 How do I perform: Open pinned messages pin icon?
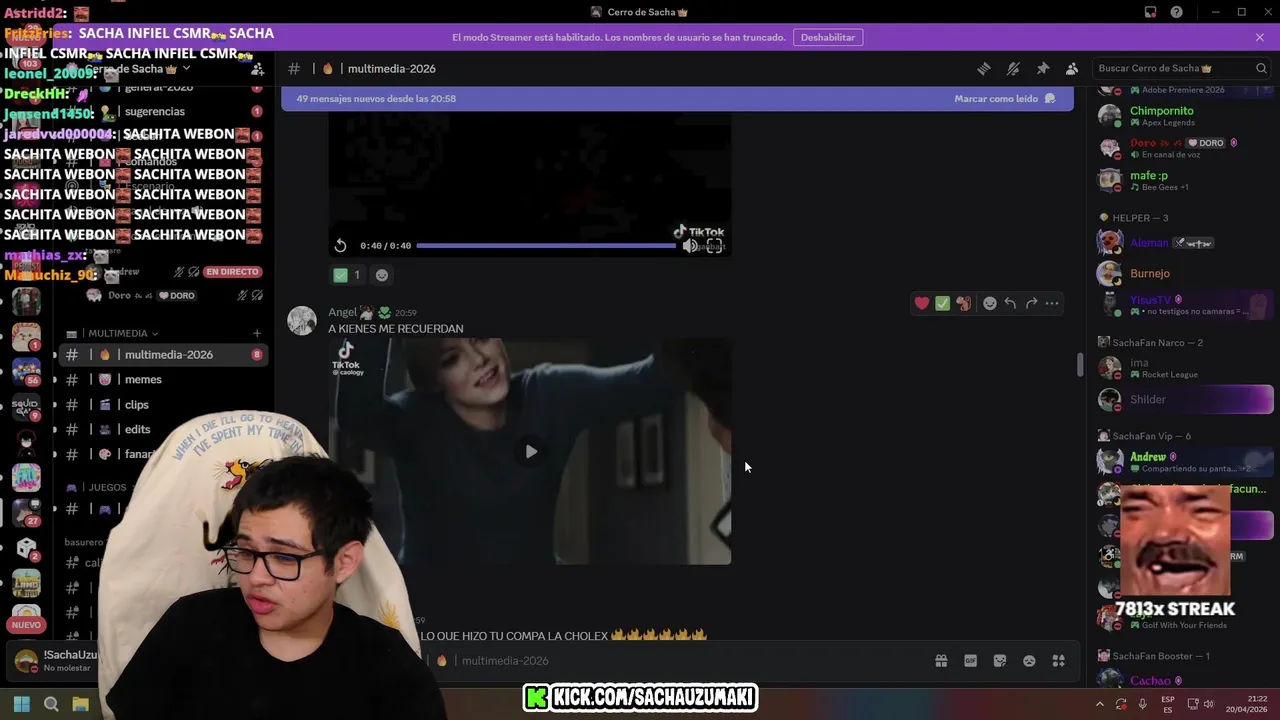[1043, 69]
